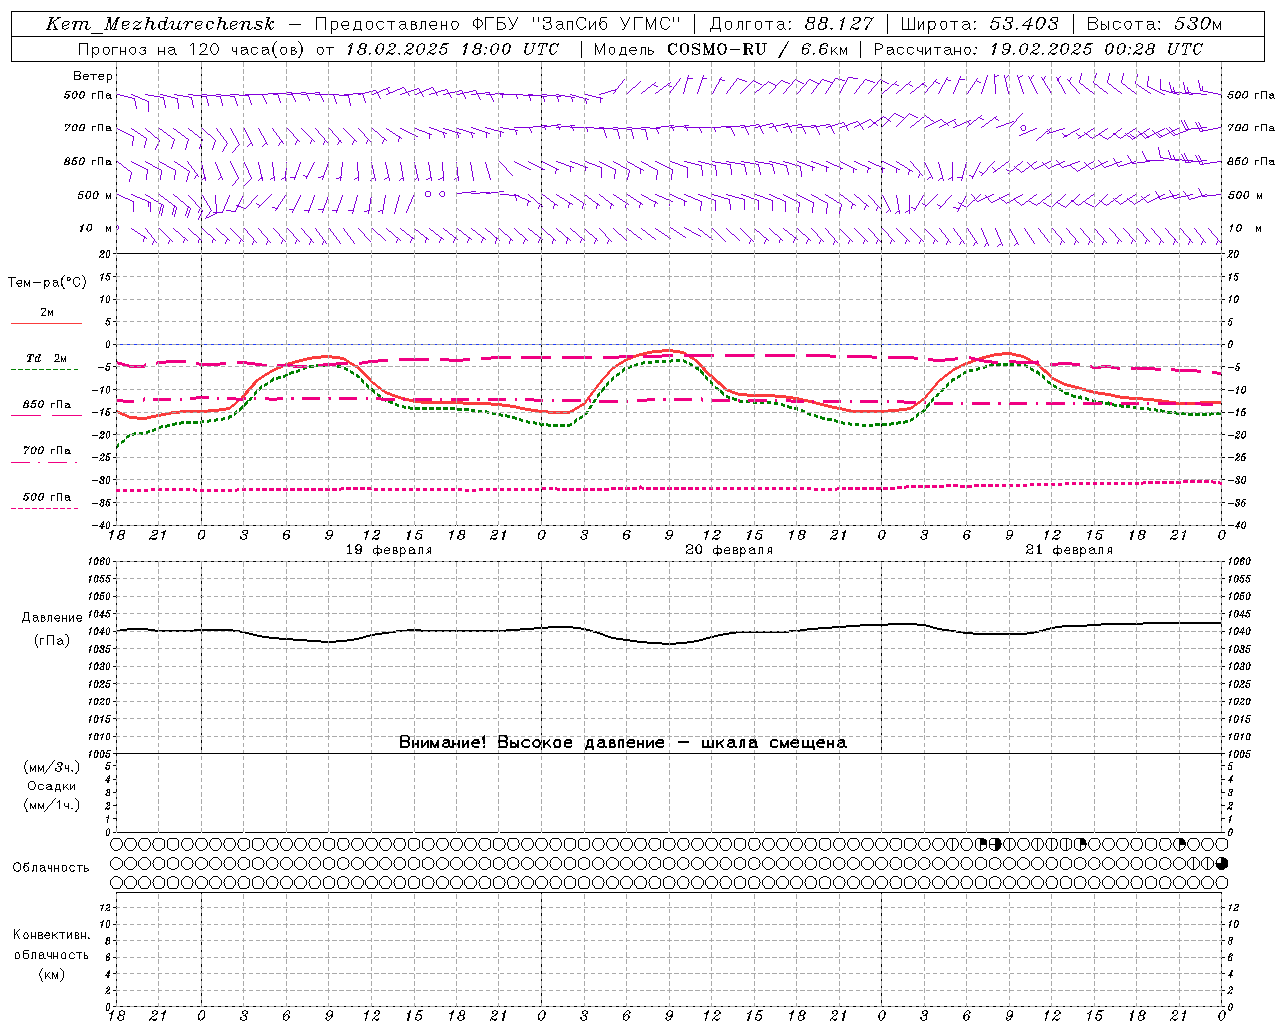
Task: Click the '2м' temperature legend entry
Action: click(x=47, y=312)
